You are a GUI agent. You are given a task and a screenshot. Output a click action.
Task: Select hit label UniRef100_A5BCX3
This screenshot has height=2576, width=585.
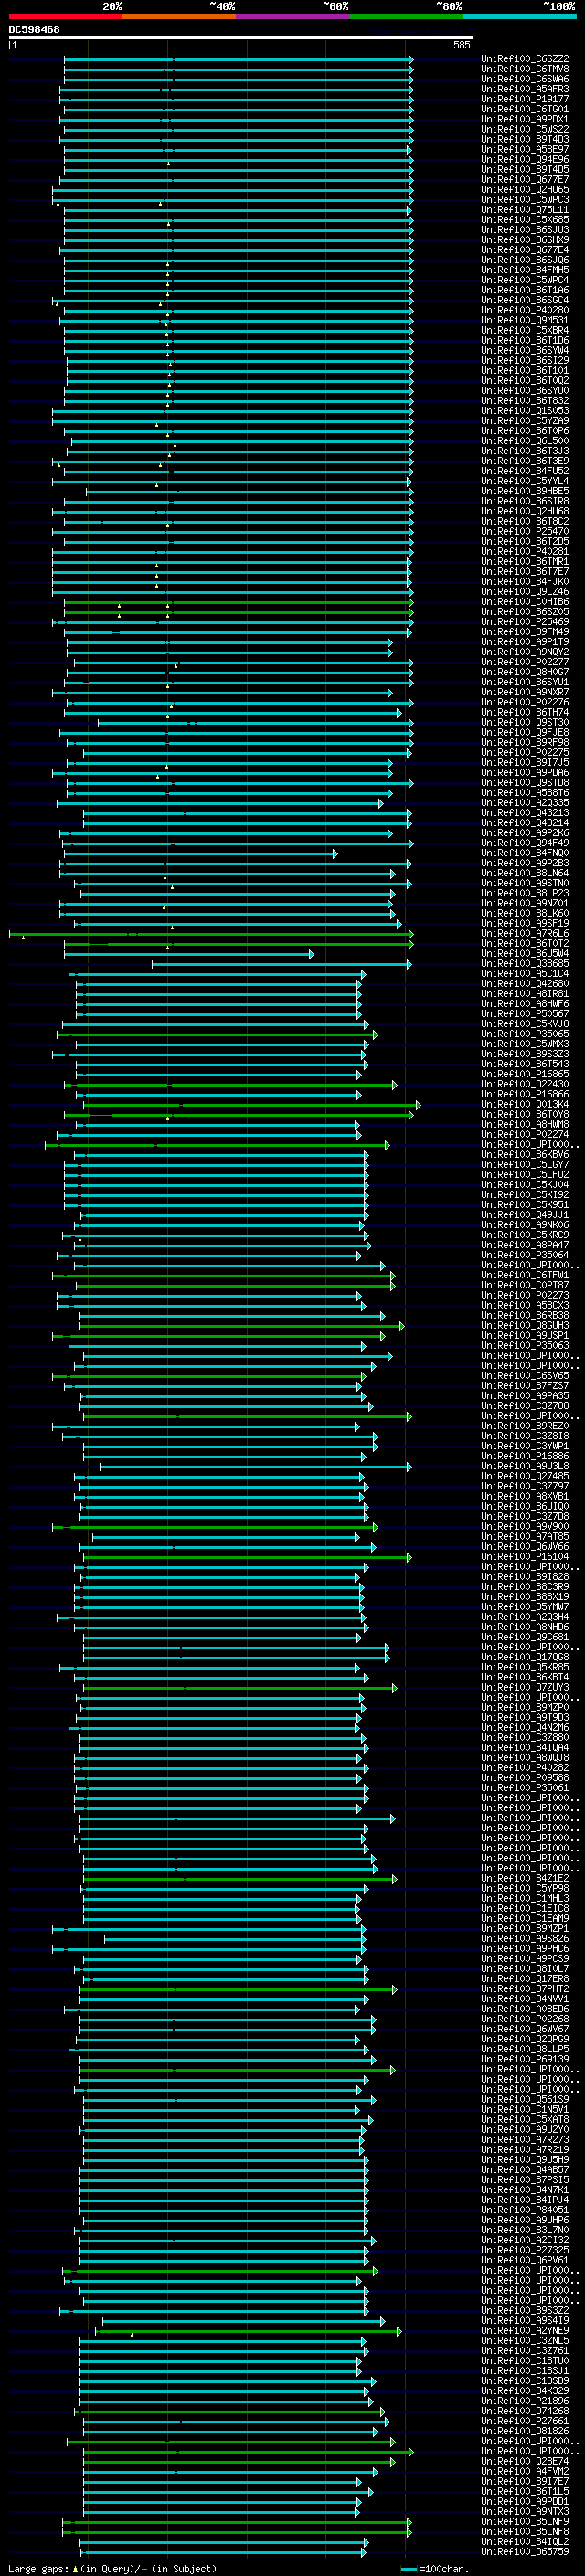click(x=524, y=1305)
